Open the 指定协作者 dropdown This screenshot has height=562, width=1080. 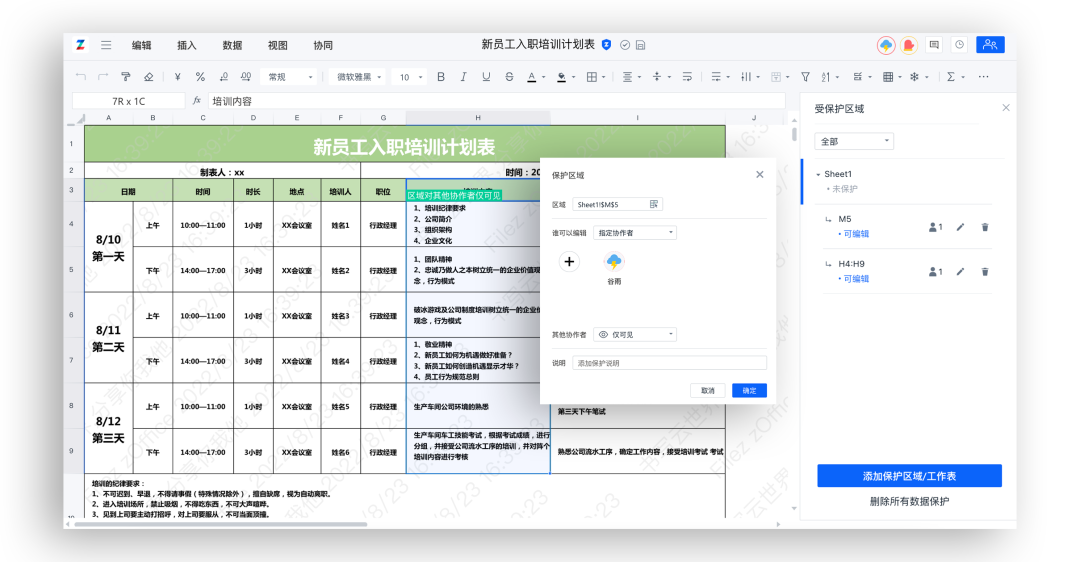[x=635, y=233]
